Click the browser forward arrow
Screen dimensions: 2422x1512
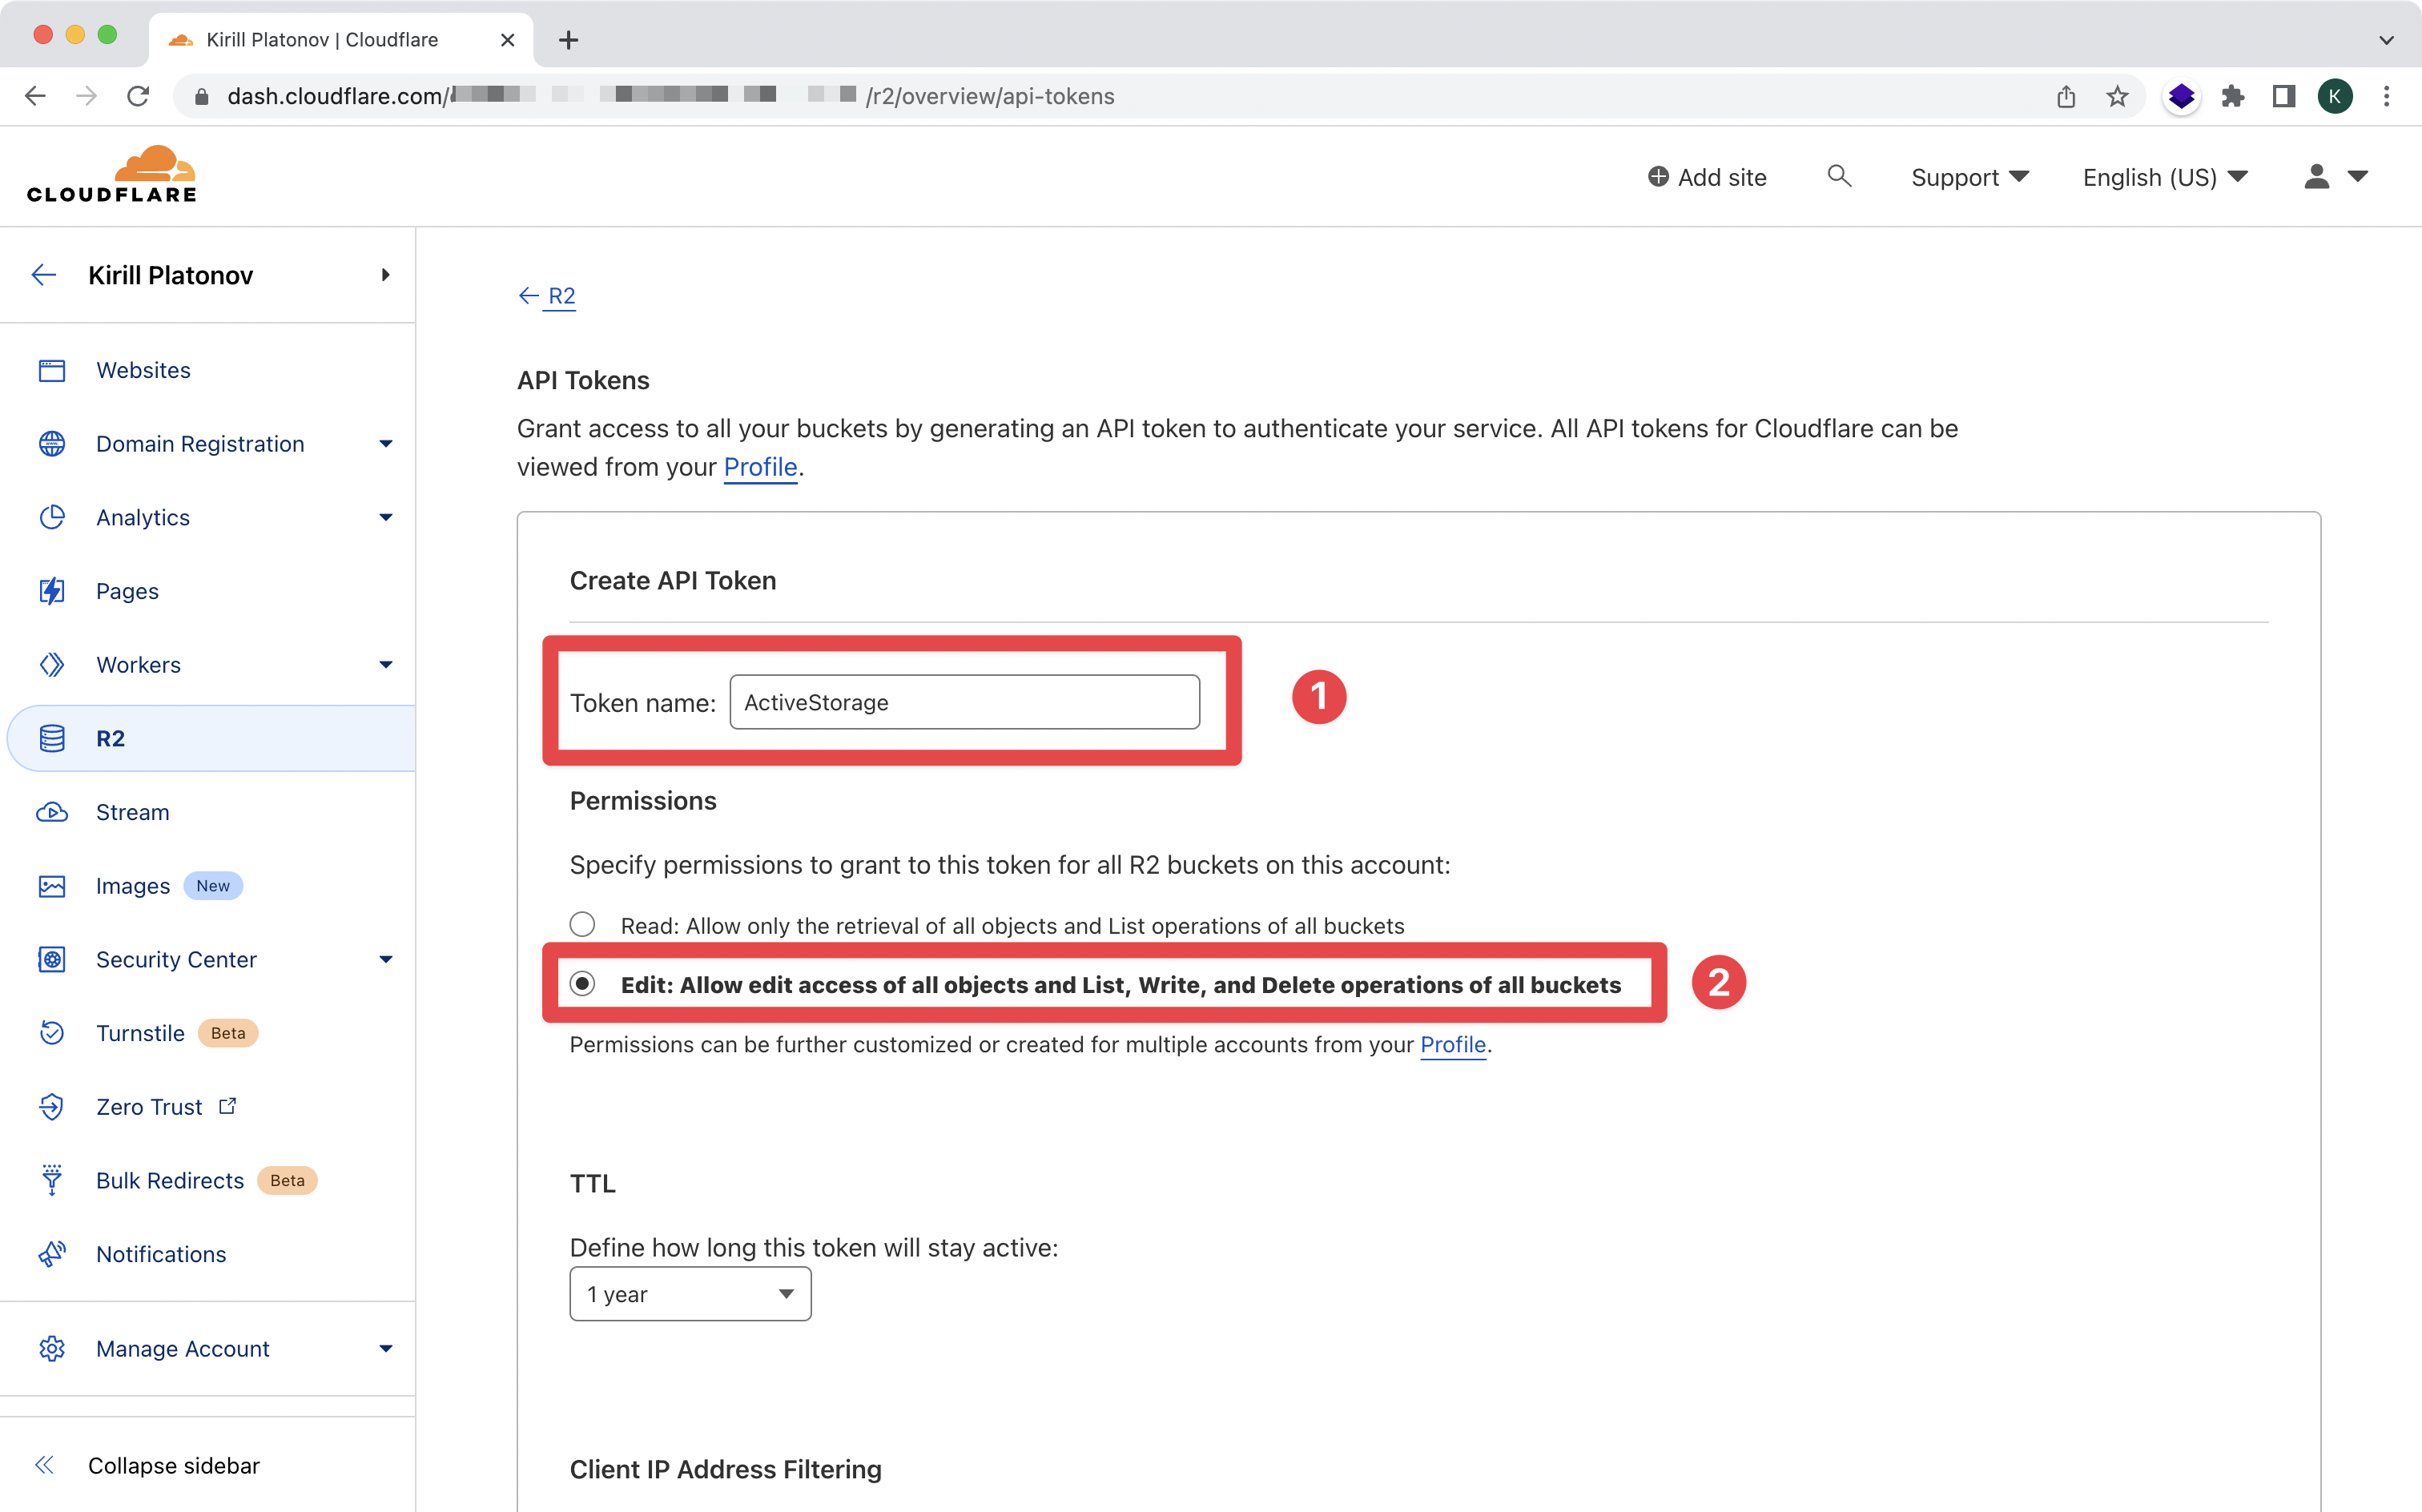[x=87, y=96]
